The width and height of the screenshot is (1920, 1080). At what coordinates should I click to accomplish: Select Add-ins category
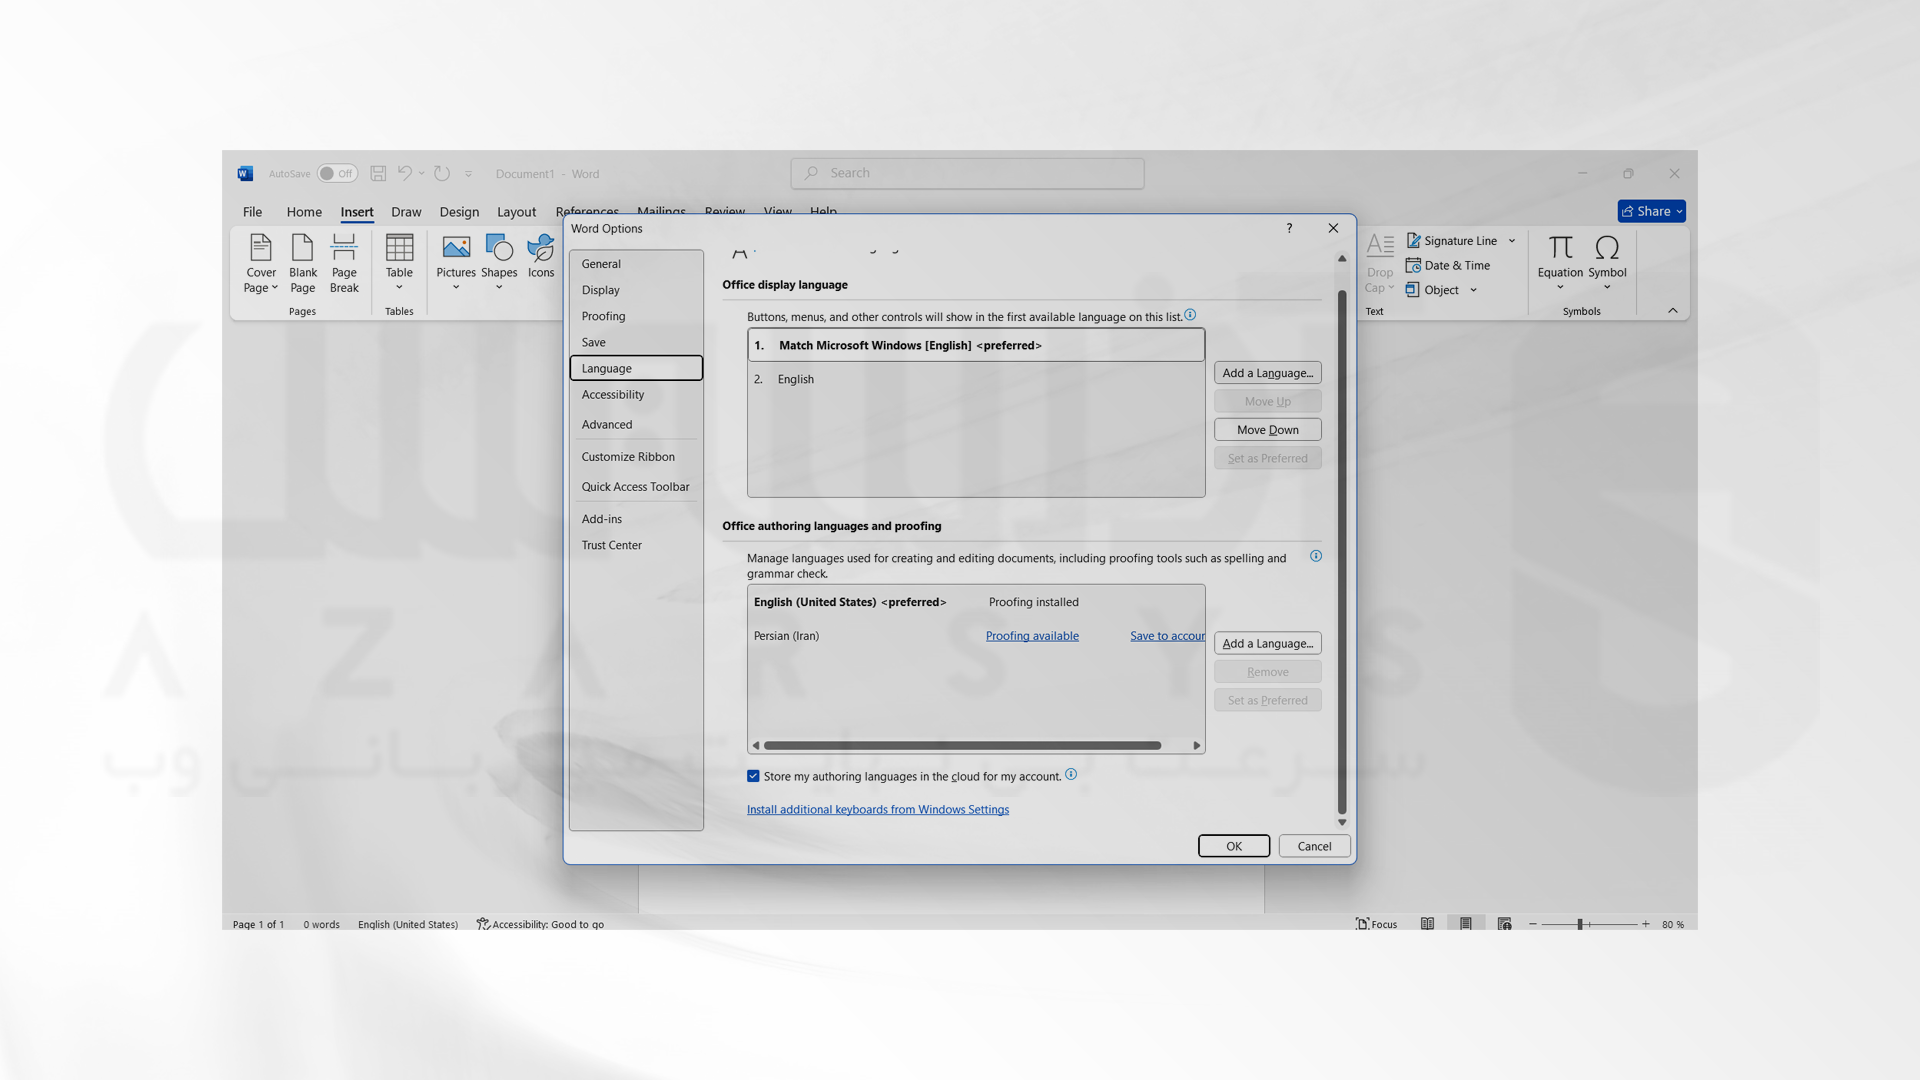pos(636,519)
